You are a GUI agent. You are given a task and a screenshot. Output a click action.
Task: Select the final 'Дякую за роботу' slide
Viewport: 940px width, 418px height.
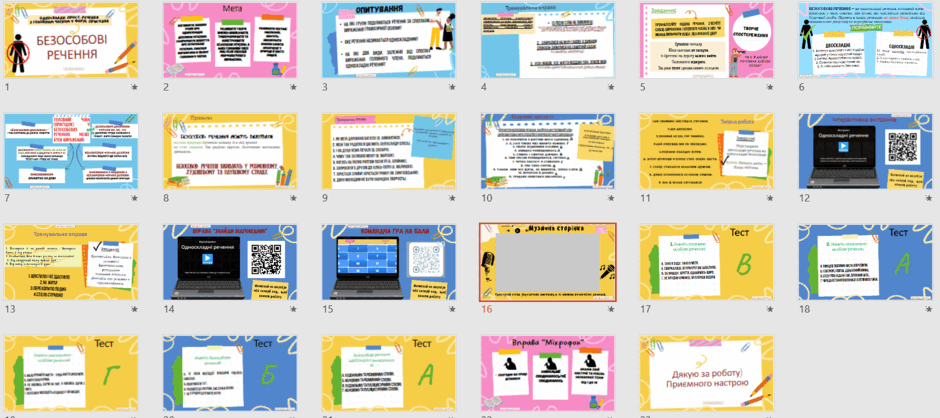(707, 373)
